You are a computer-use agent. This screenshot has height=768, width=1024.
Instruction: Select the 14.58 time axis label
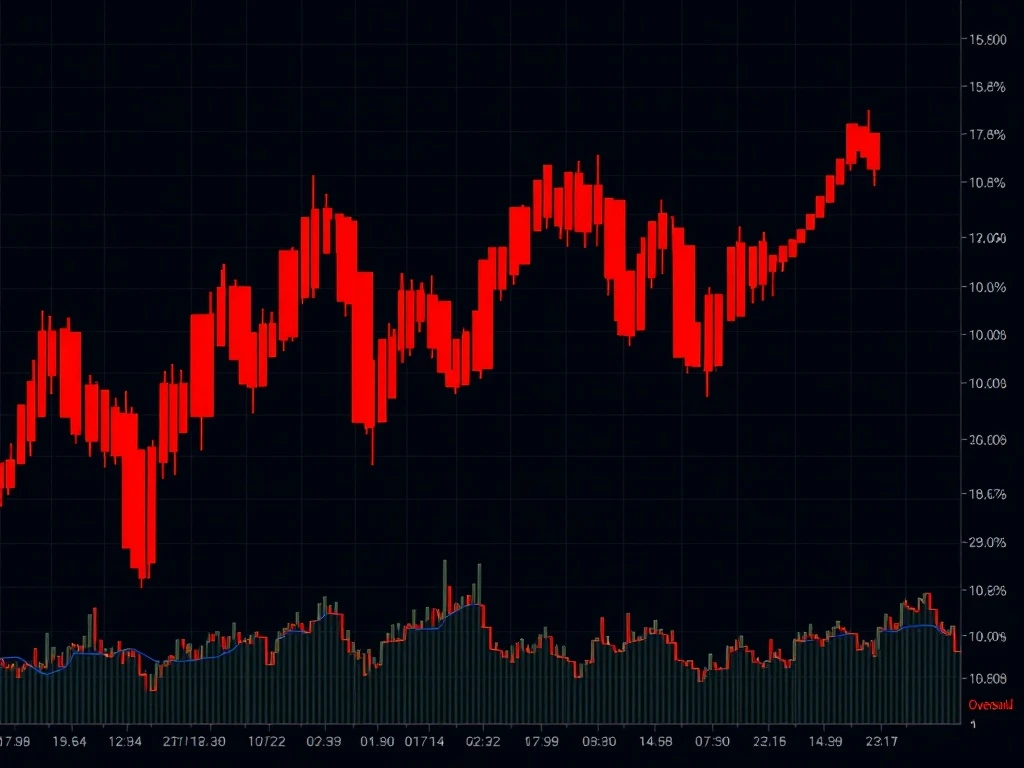pyautogui.click(x=655, y=741)
